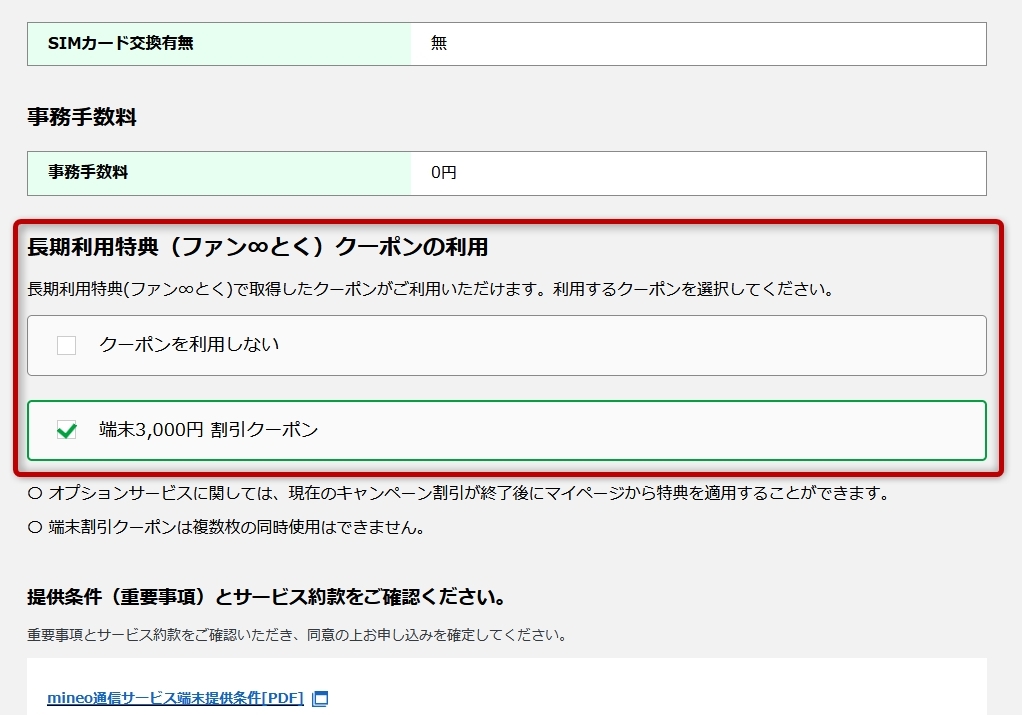Uncheck the green 端末3,000円 coupon checkmark
1022x715 pixels.
(x=67, y=431)
